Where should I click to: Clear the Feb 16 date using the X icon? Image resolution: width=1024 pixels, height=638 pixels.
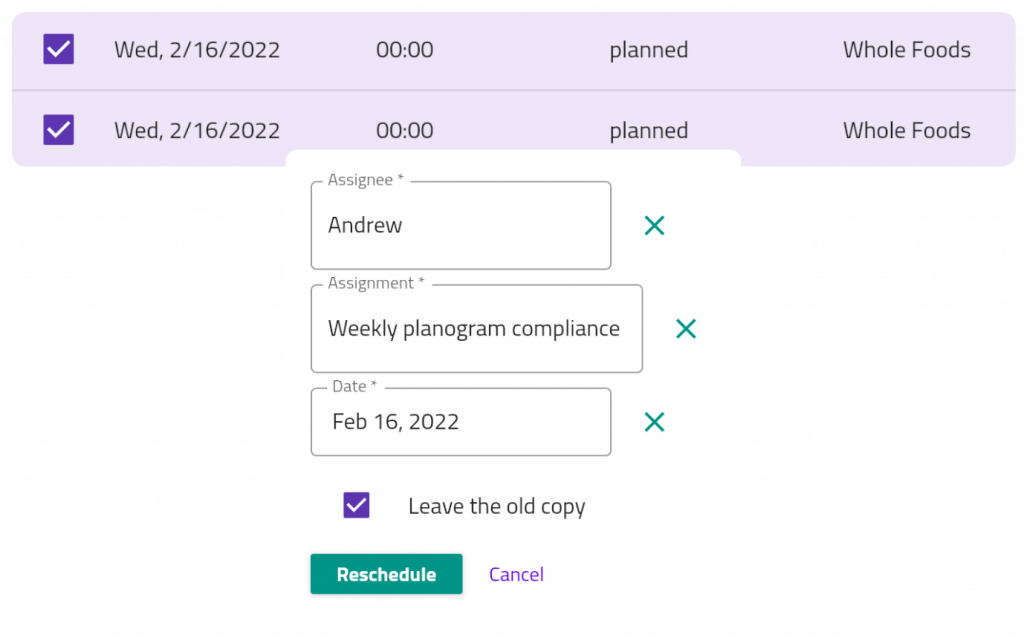click(655, 422)
